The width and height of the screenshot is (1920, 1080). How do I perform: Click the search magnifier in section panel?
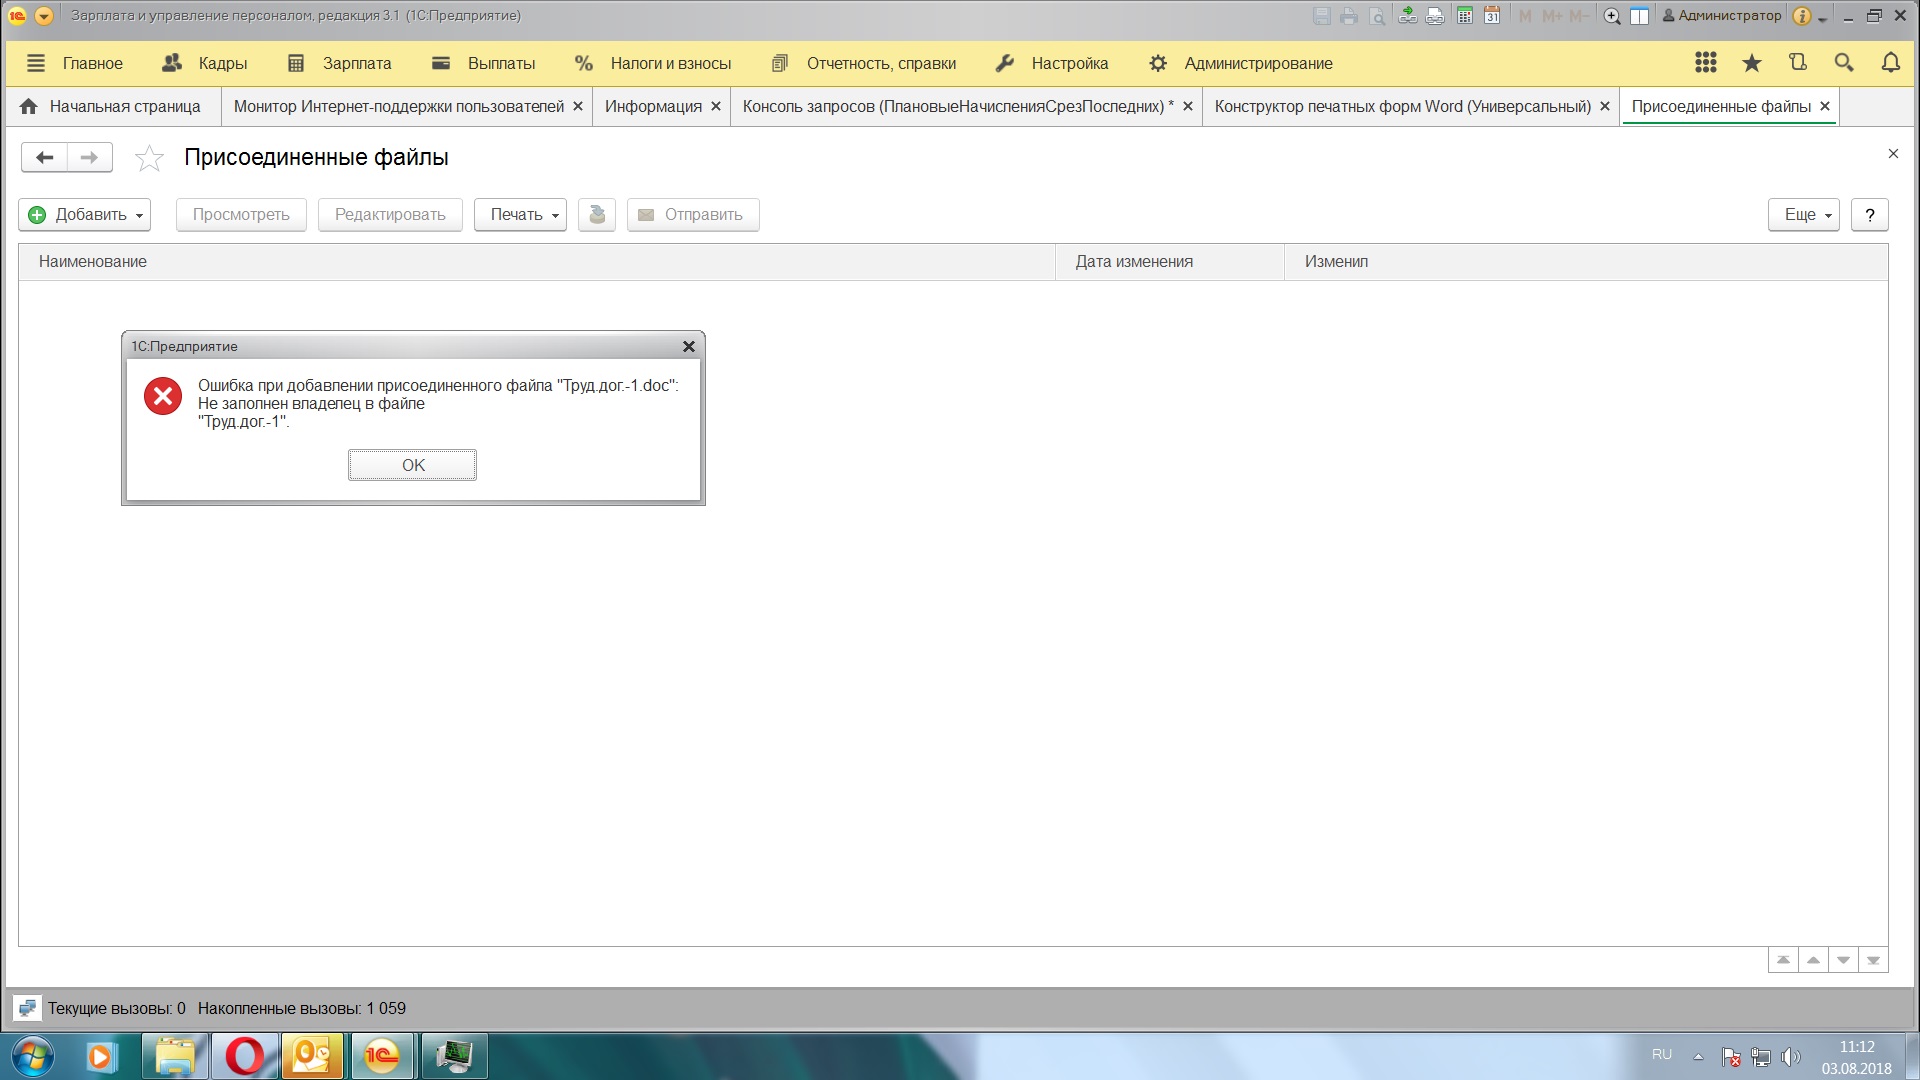1844,63
